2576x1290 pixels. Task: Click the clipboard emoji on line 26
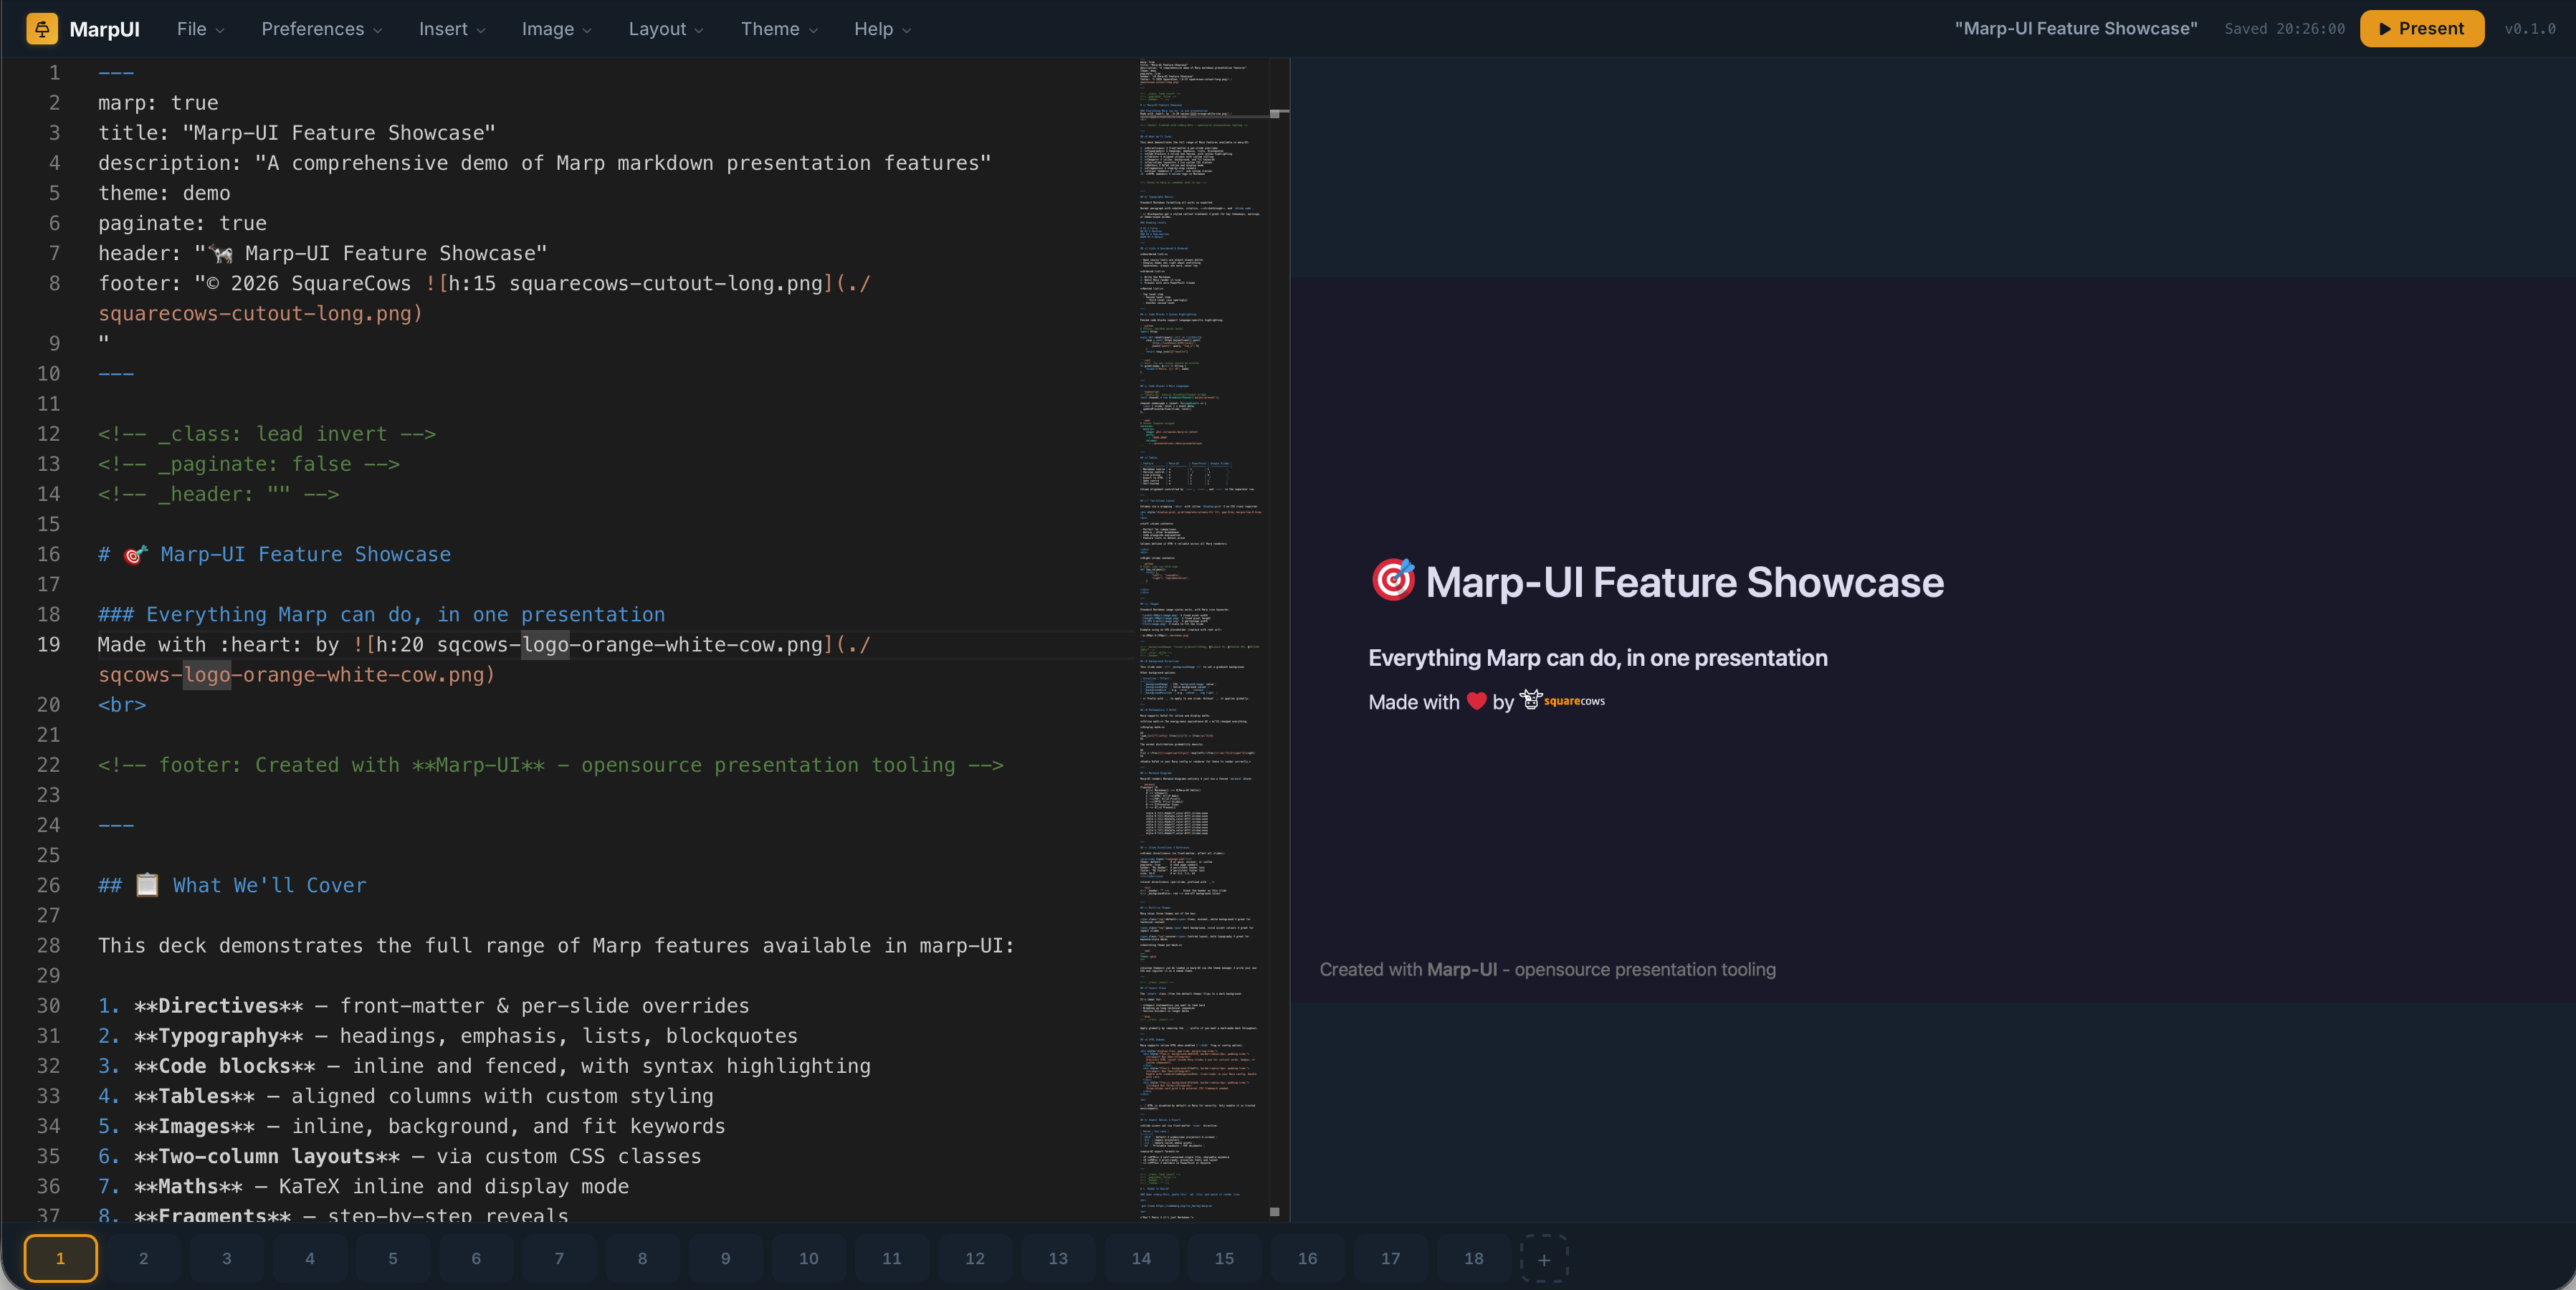(147, 885)
